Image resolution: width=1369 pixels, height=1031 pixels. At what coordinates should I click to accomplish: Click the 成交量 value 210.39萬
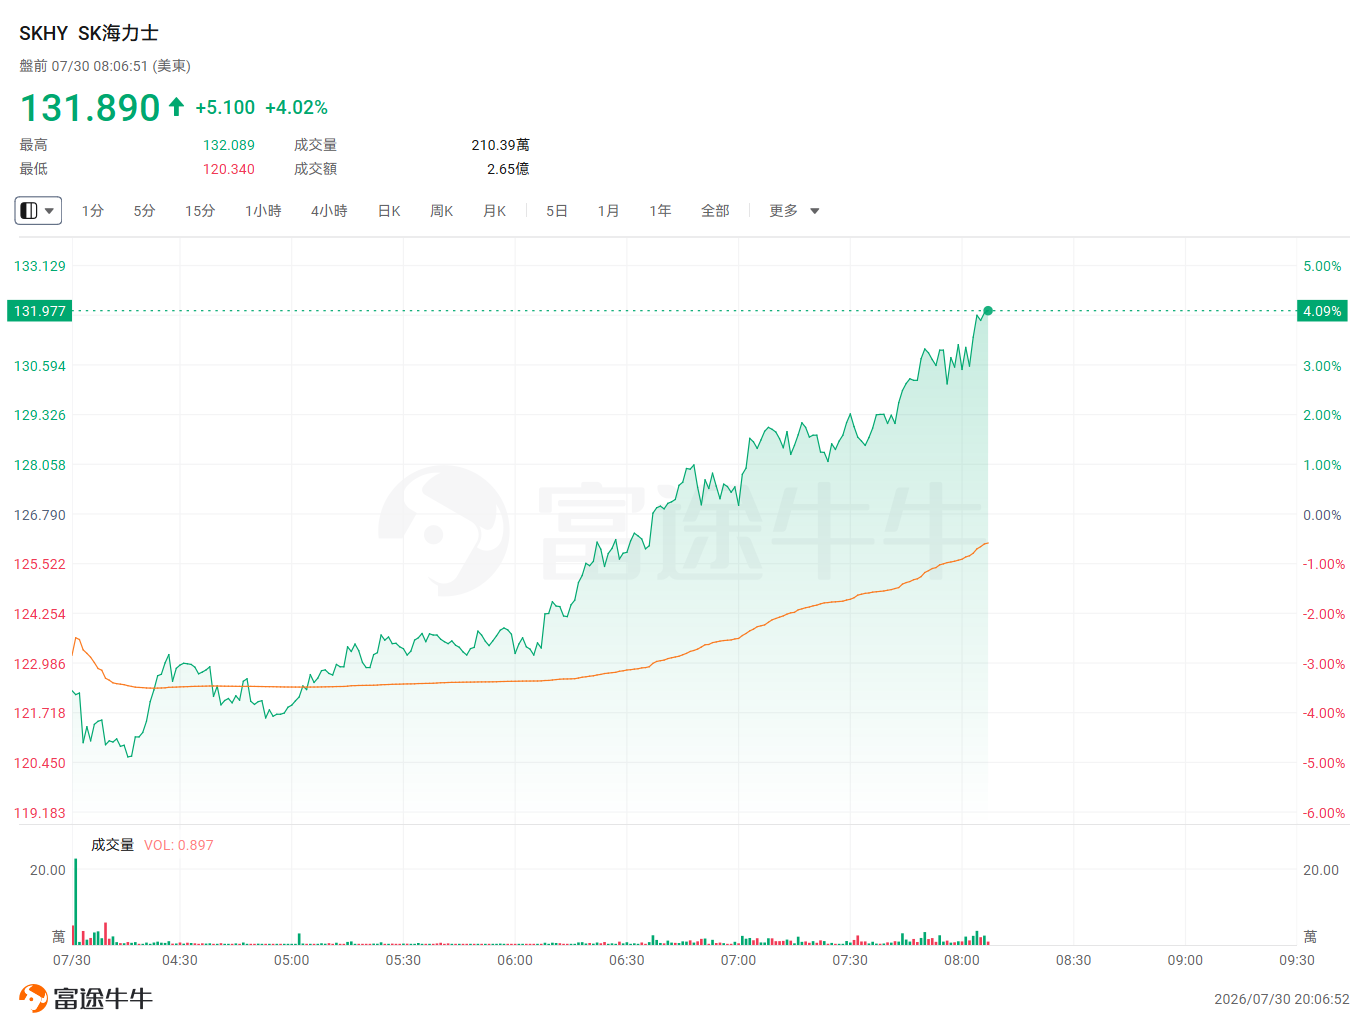coord(501,145)
